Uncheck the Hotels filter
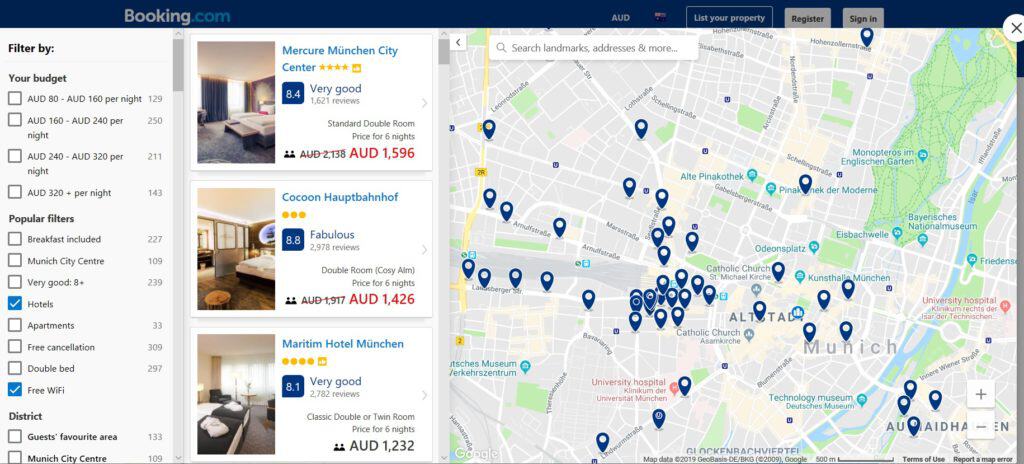 14,304
